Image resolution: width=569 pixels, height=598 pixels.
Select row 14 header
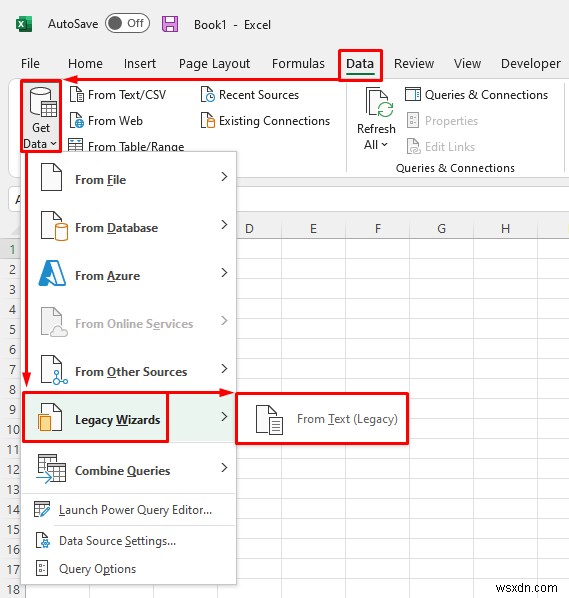(12, 509)
